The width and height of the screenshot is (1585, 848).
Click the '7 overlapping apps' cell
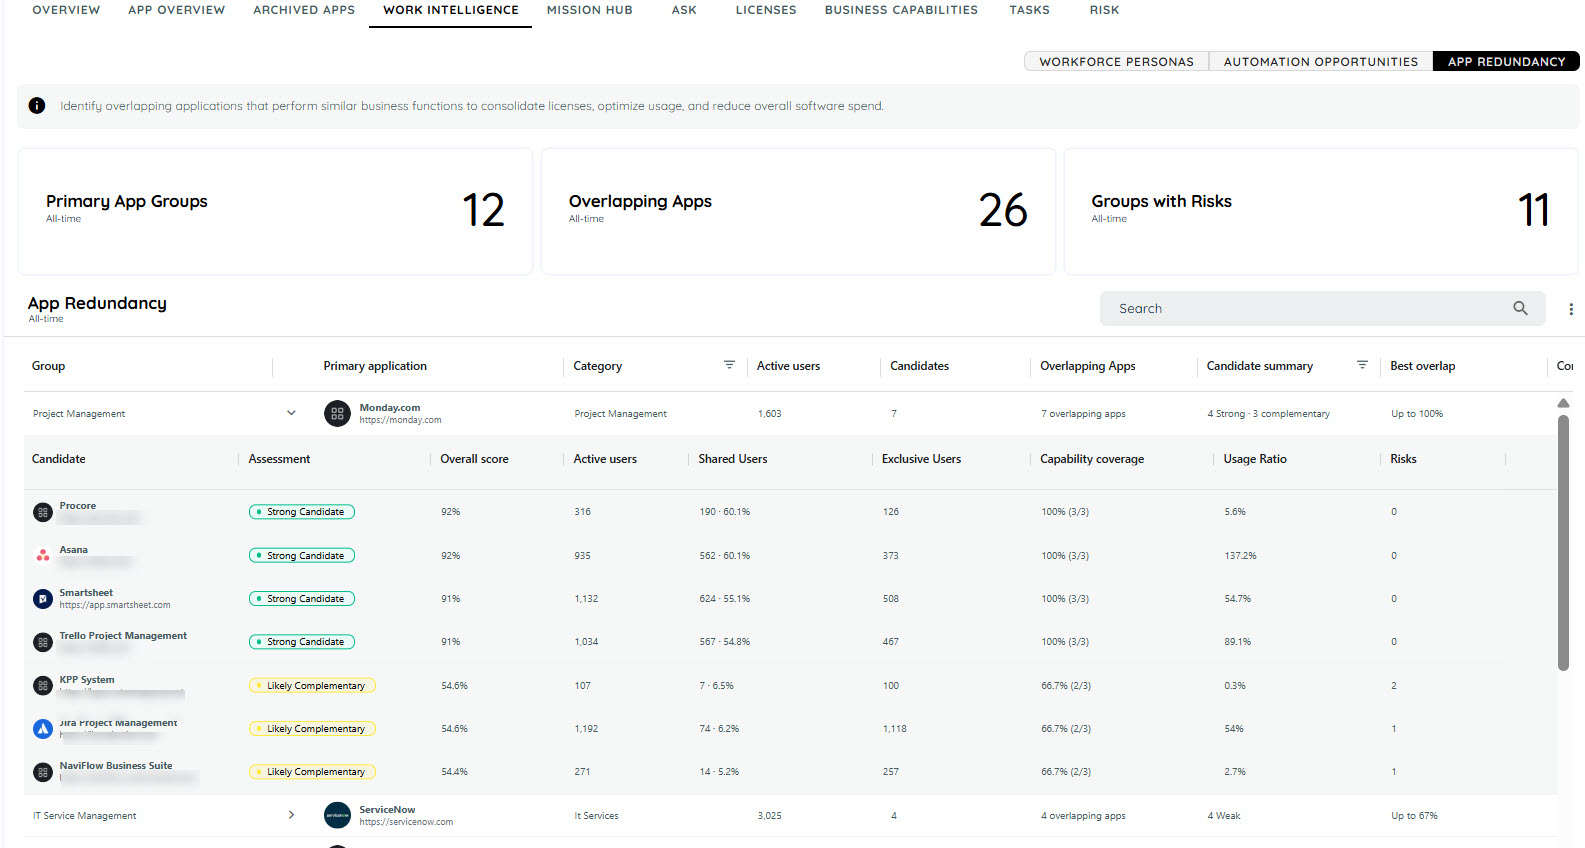click(1083, 414)
